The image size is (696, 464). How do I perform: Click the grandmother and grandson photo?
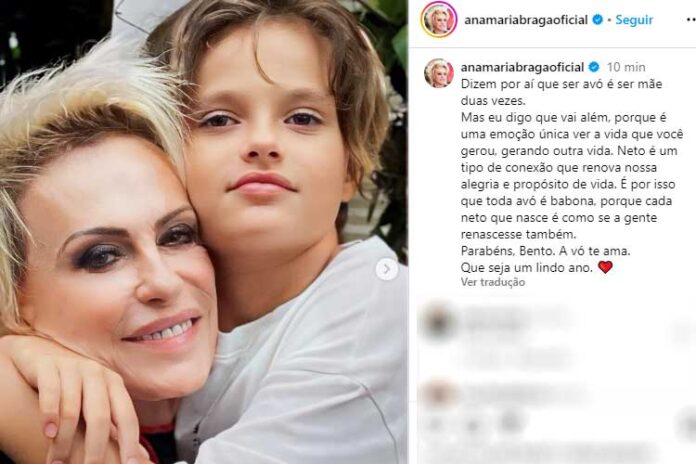(204, 232)
